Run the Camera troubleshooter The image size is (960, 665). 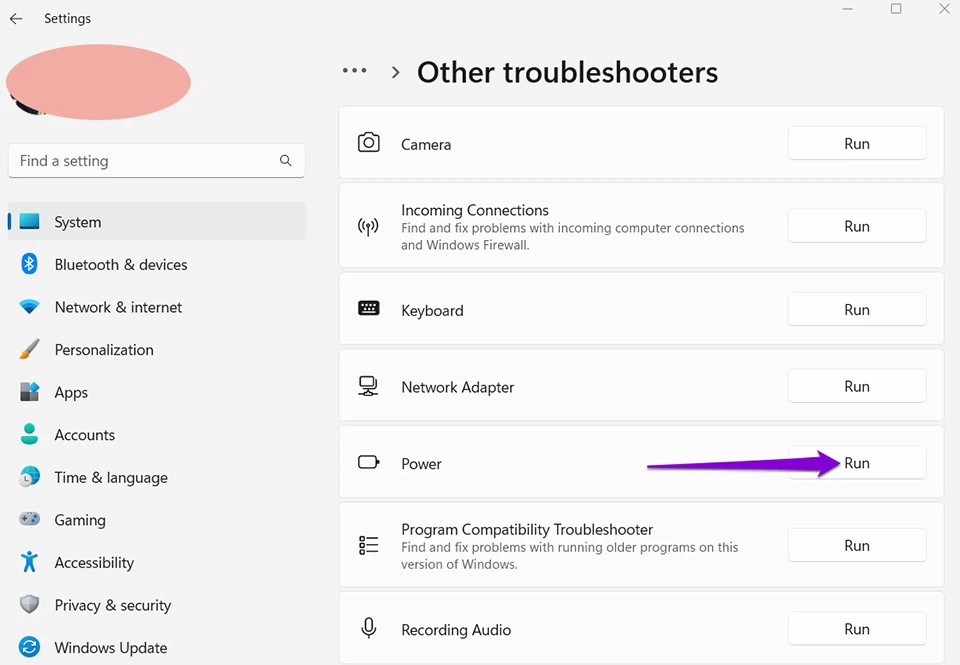(857, 143)
